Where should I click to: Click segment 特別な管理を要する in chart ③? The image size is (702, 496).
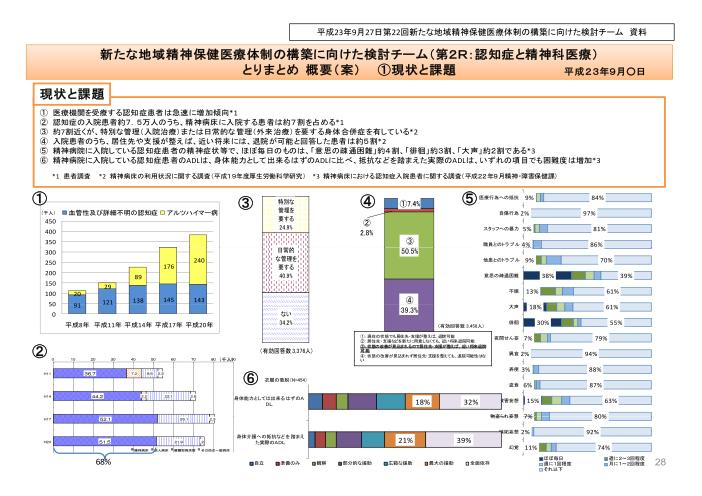tap(286, 214)
